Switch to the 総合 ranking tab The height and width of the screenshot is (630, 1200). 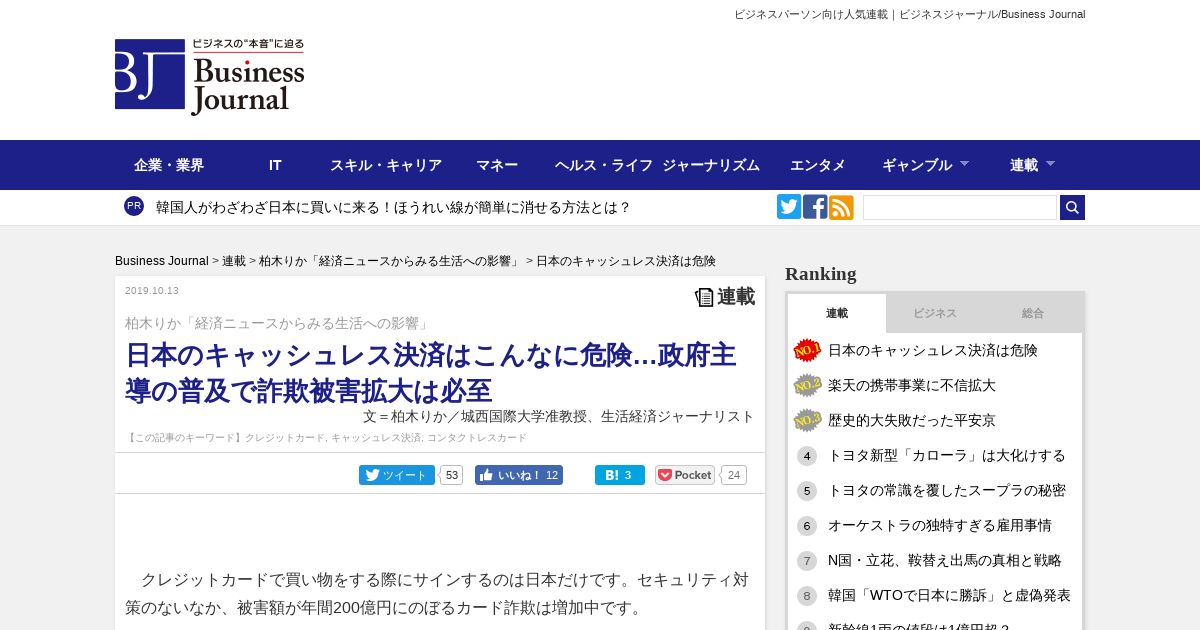point(1033,313)
